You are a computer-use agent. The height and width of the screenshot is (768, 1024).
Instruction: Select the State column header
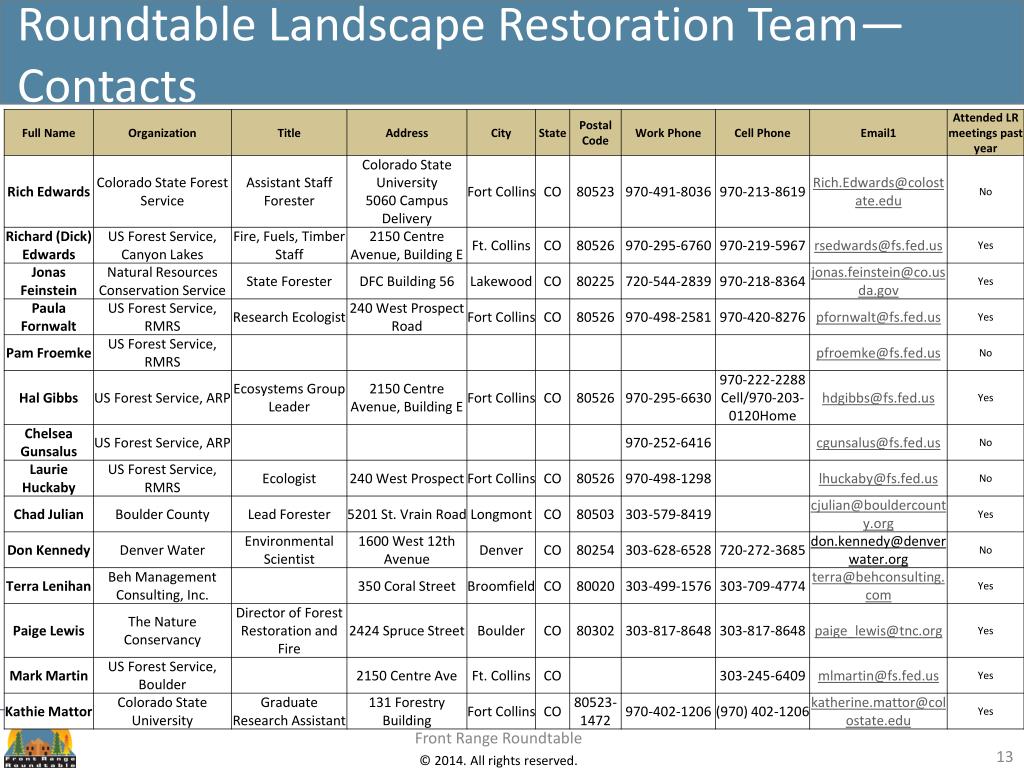552,133
